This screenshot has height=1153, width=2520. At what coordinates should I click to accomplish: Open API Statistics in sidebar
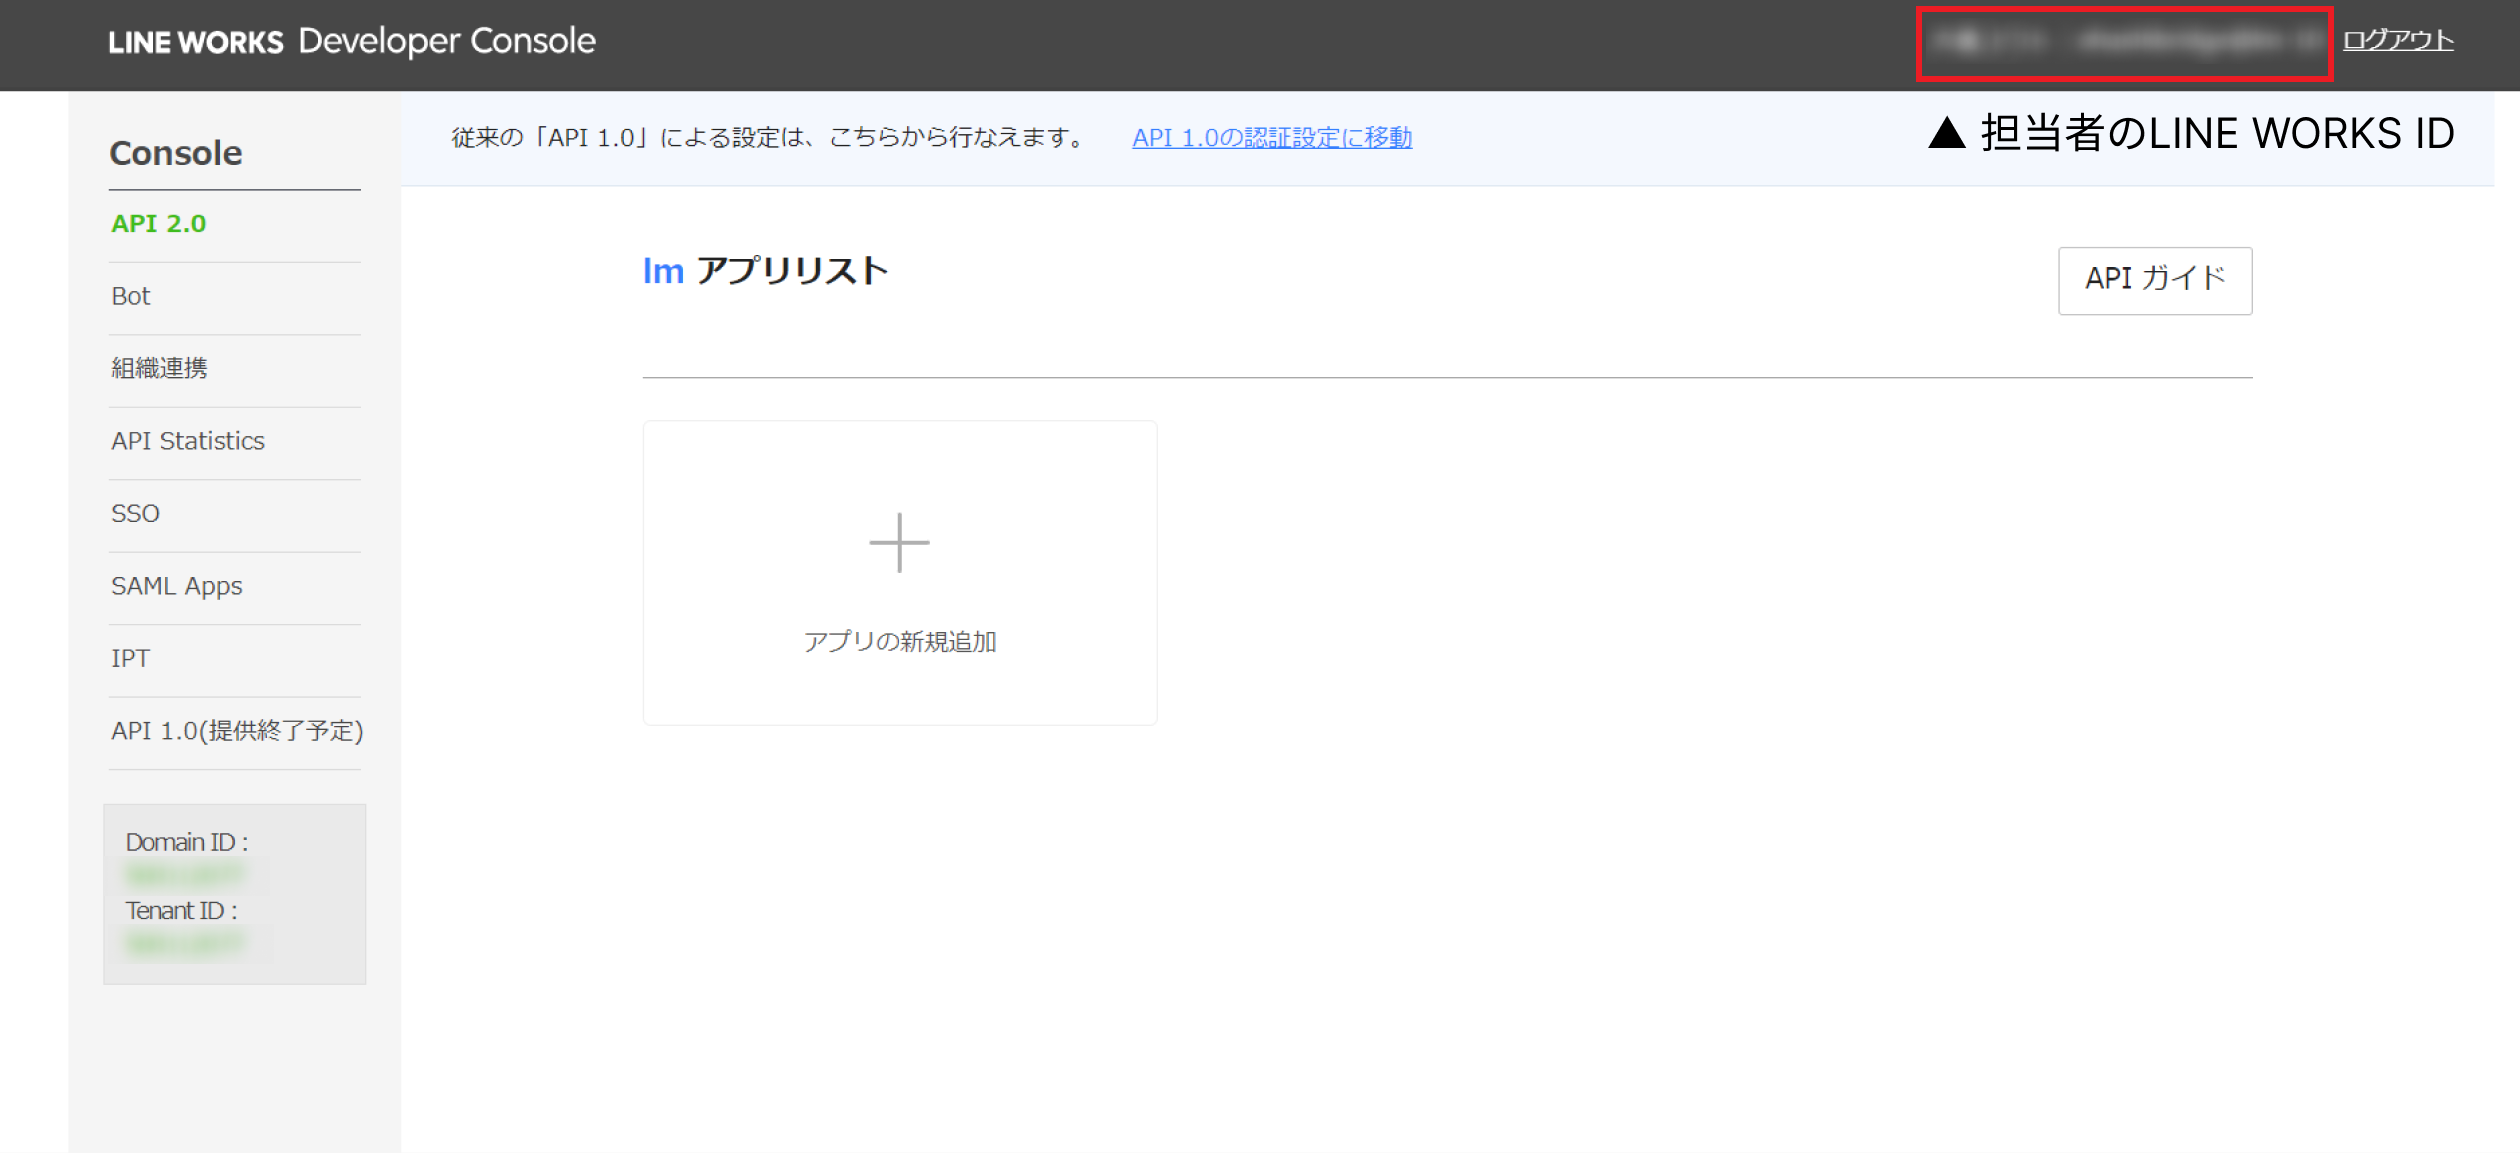tap(188, 441)
